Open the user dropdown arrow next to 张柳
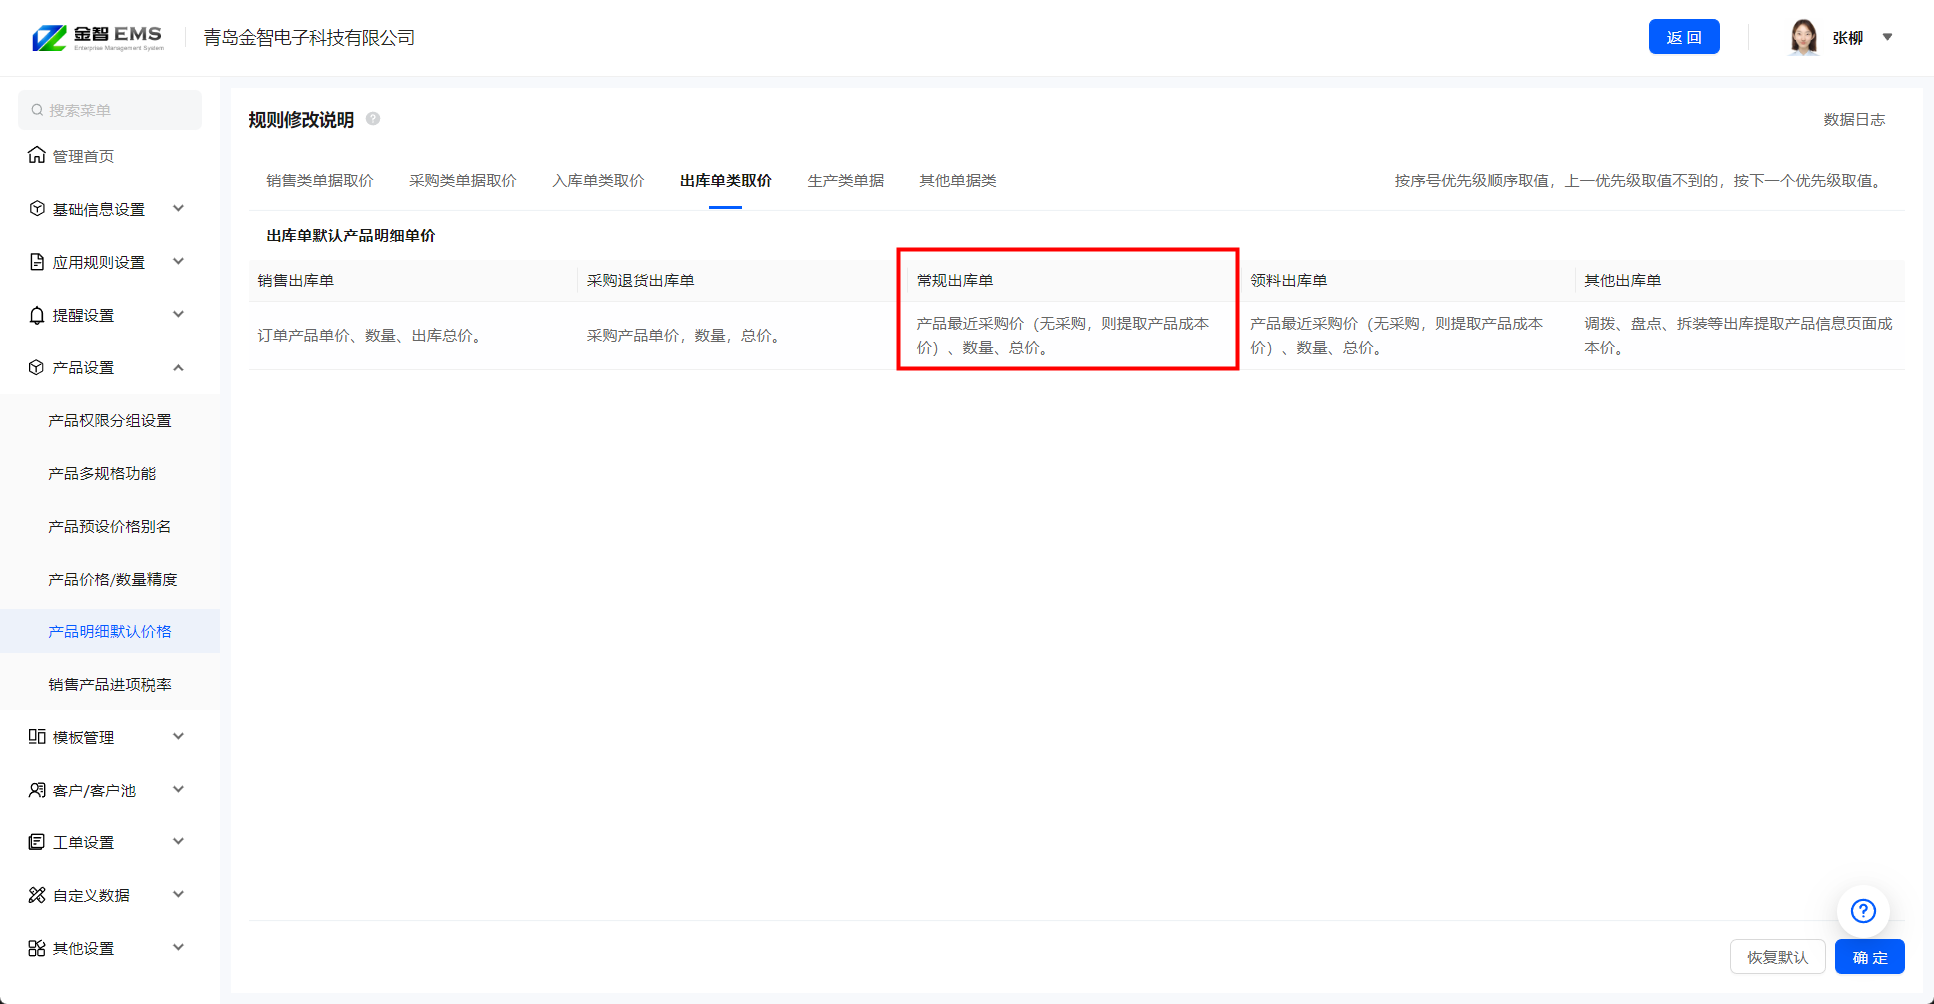 click(1888, 37)
